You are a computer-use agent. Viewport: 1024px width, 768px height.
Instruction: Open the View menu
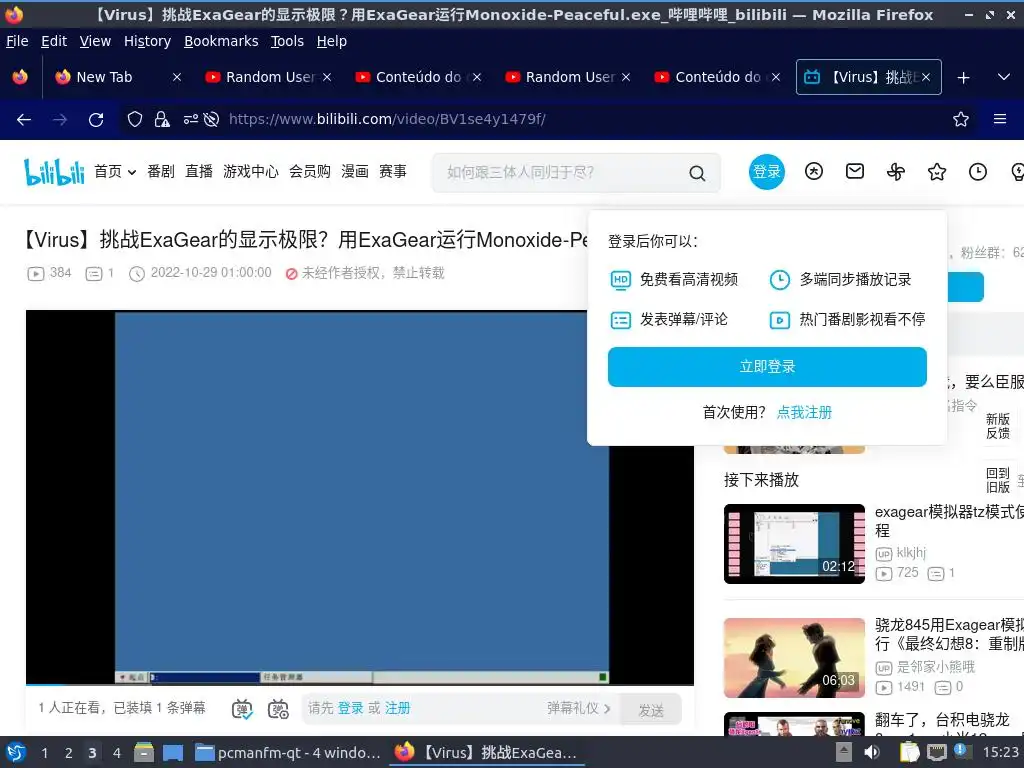point(95,41)
